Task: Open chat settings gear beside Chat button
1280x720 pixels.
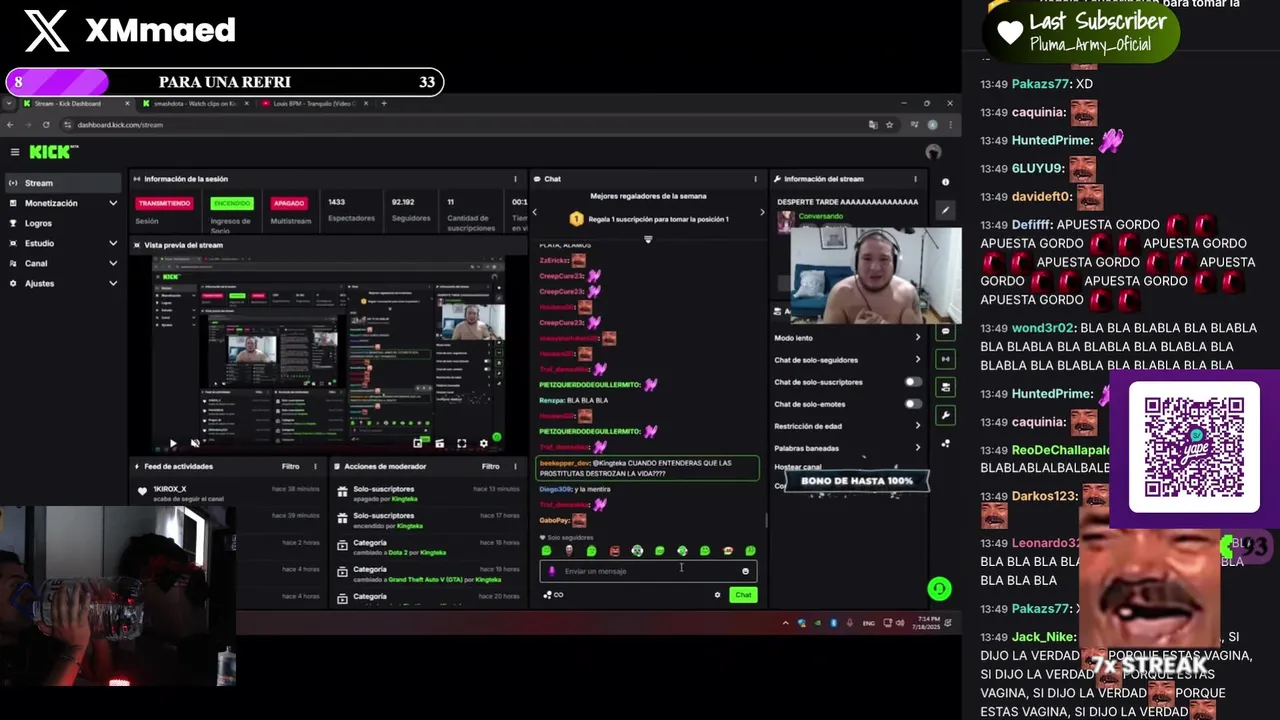Action: [x=717, y=595]
